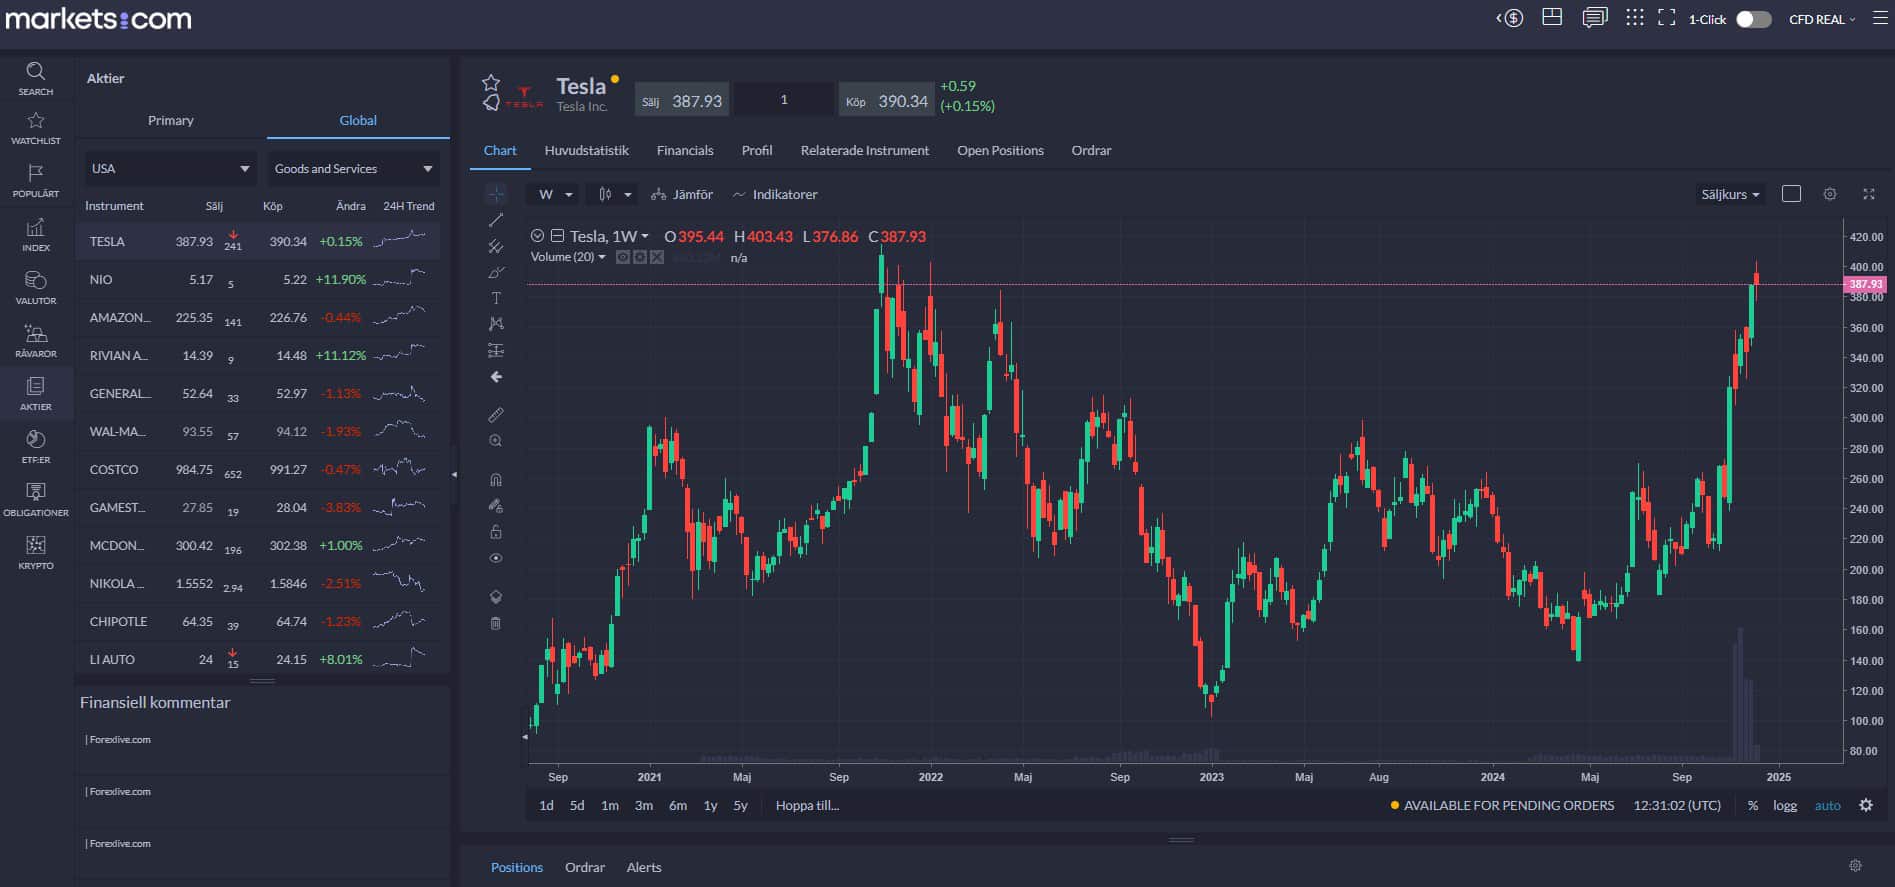Viewport: 1895px width, 887px height.
Task: Select the COSTCO instrument row
Action: click(x=258, y=469)
